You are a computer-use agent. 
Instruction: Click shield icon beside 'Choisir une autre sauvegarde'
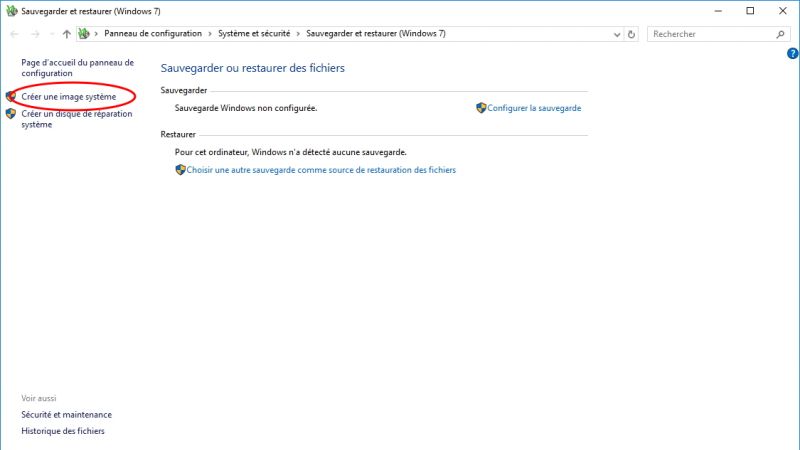click(180, 169)
